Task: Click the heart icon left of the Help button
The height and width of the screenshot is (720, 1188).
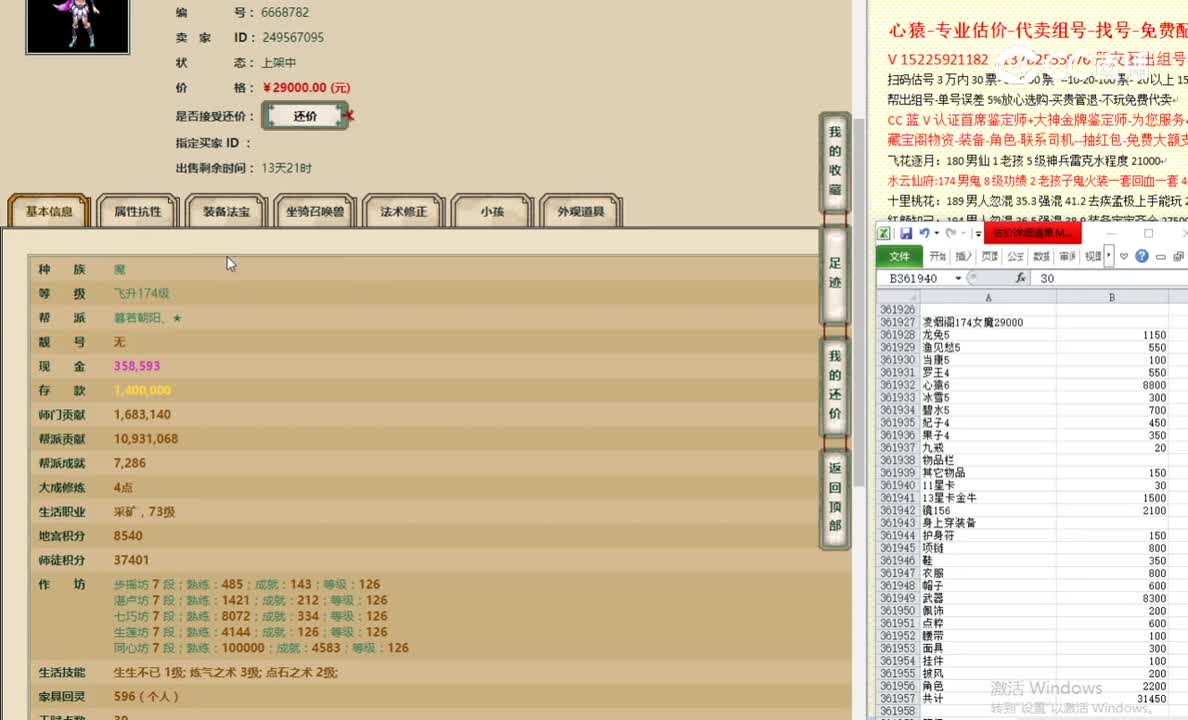Action: coord(1123,257)
